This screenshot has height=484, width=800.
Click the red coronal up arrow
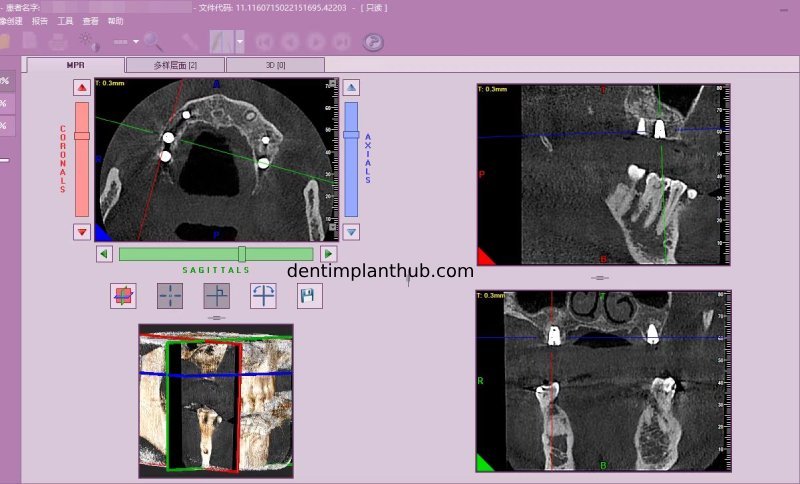click(x=82, y=88)
